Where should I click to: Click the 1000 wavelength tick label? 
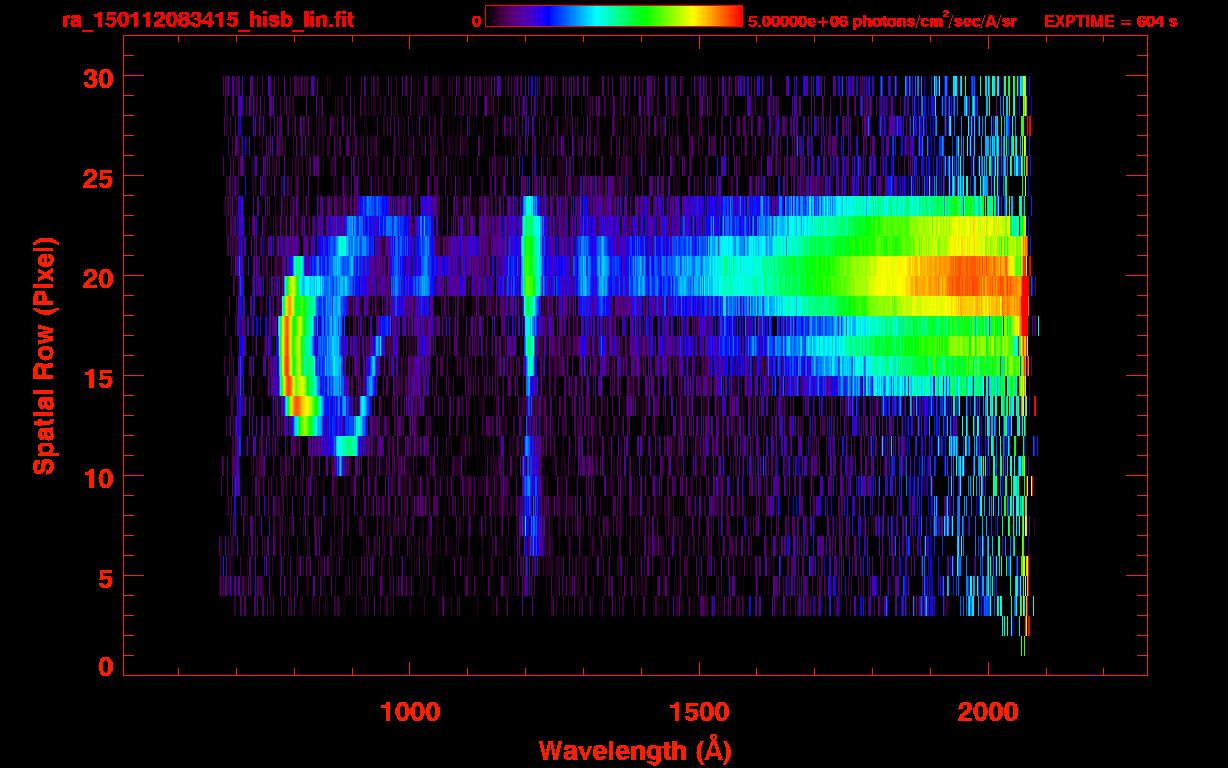(x=409, y=711)
